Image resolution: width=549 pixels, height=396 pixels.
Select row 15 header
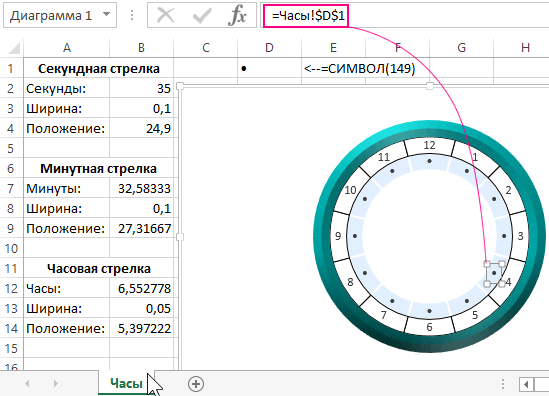(x=11, y=348)
